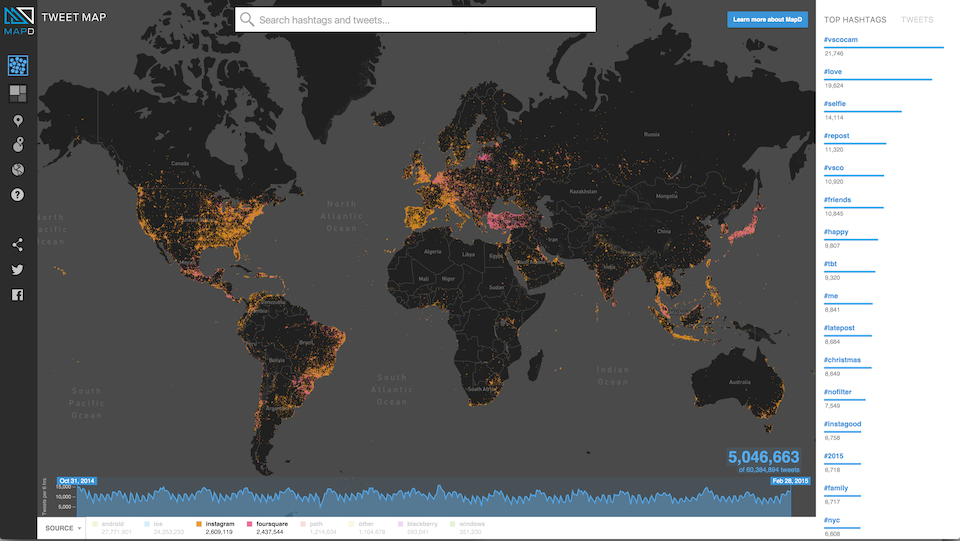Focus the search hashtags and tweets field
This screenshot has height=541, width=960.
tap(415, 20)
